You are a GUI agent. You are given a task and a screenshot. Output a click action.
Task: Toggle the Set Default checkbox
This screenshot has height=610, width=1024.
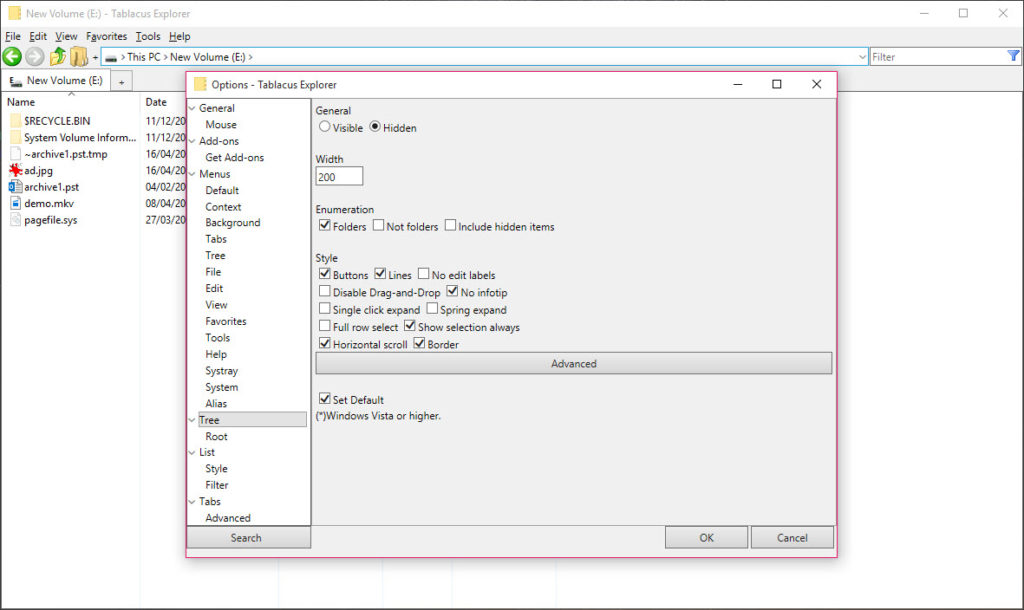[x=325, y=398]
